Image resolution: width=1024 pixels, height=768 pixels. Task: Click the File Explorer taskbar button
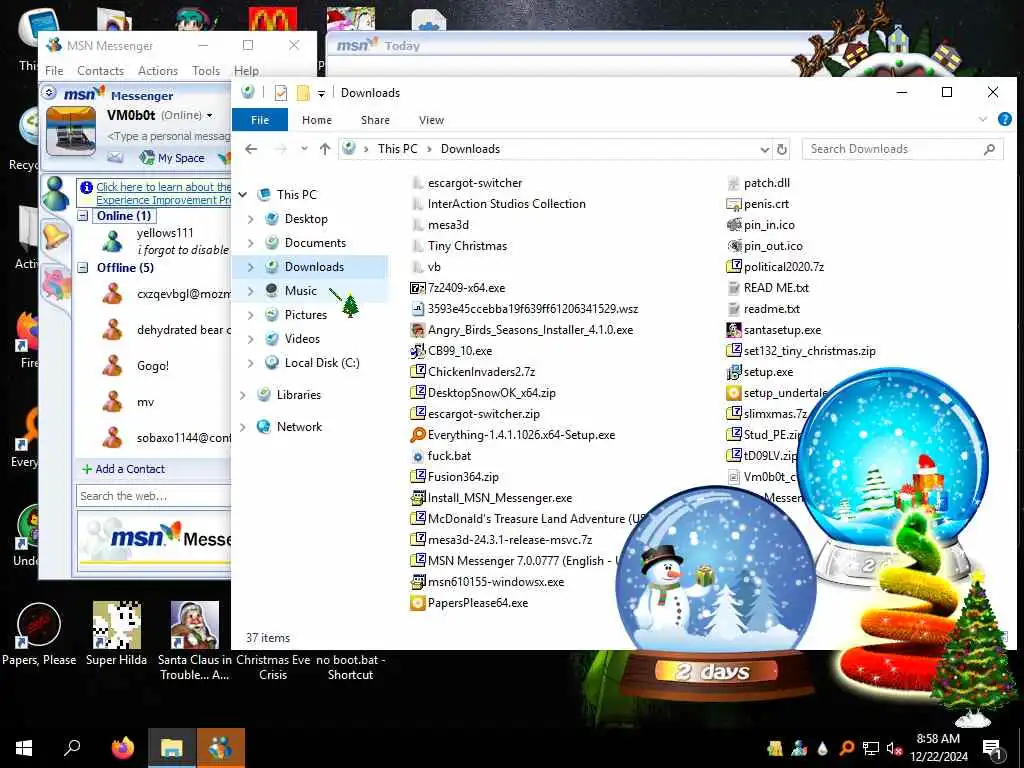point(172,748)
